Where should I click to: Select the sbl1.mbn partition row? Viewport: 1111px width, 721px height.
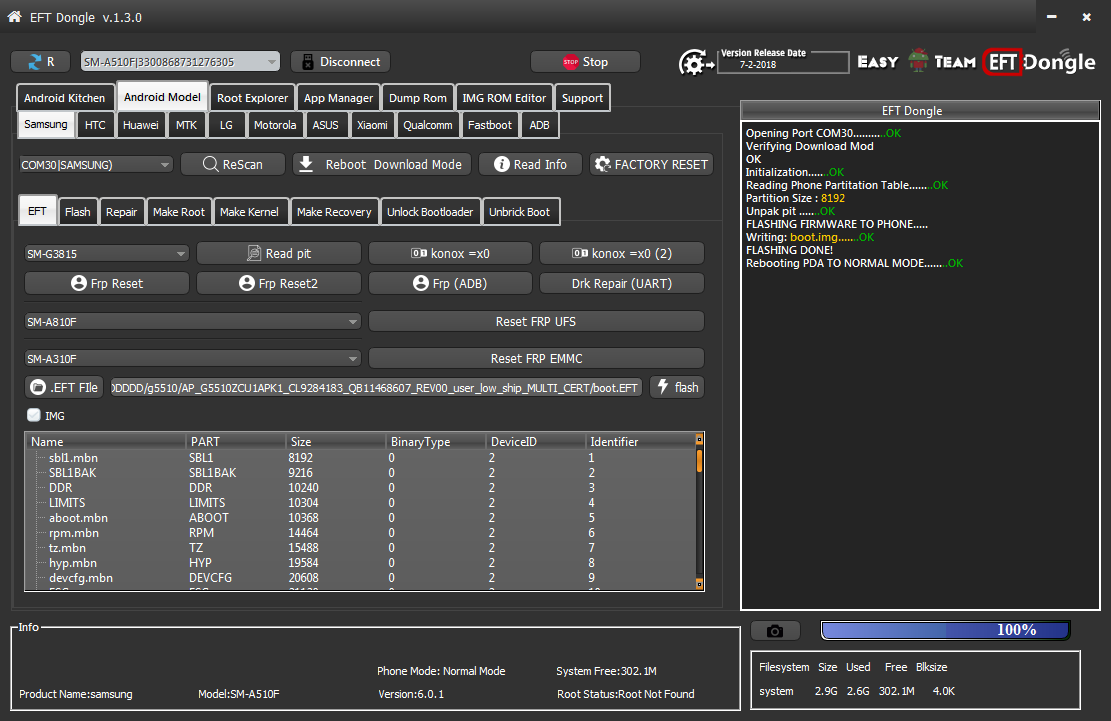pyautogui.click(x=361, y=458)
